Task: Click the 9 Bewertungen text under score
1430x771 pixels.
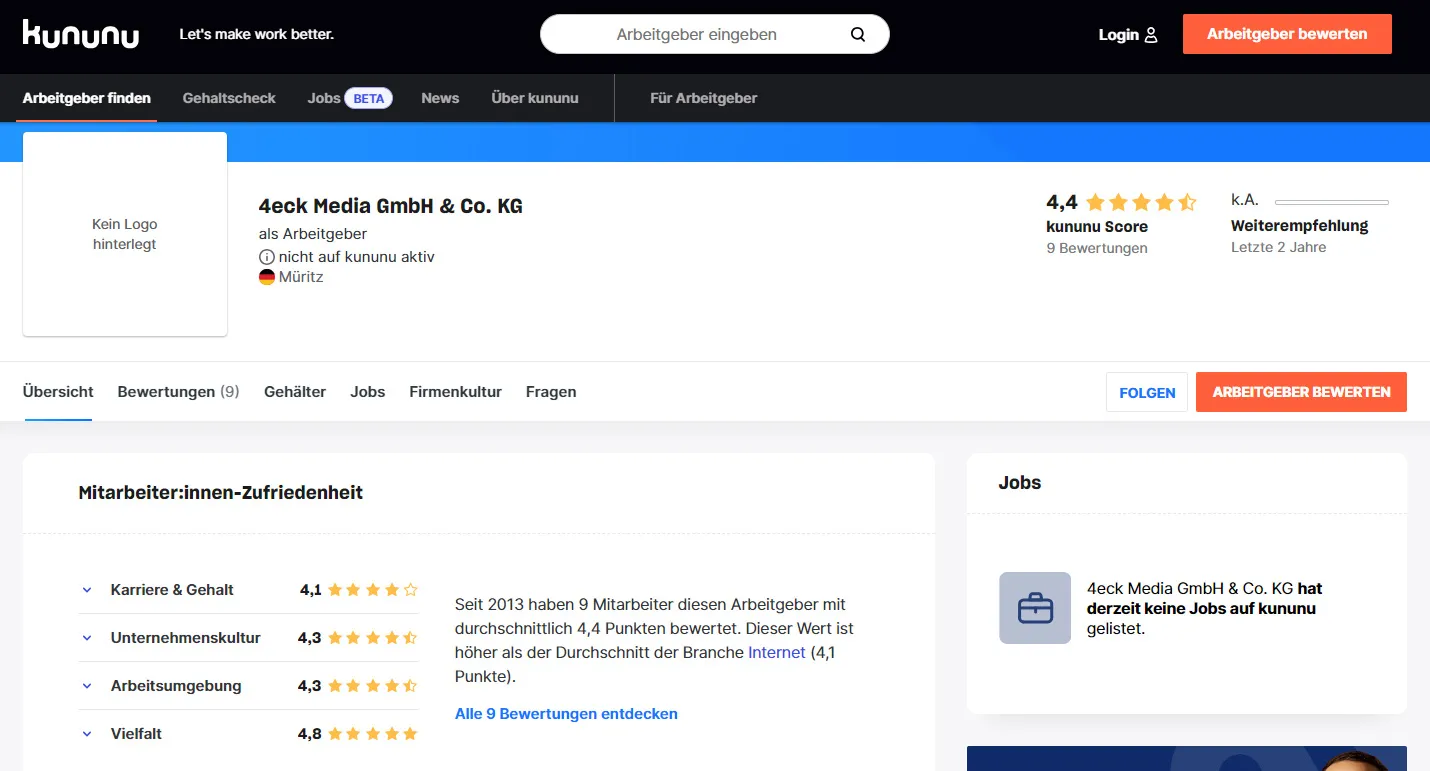Action: 1097,248
